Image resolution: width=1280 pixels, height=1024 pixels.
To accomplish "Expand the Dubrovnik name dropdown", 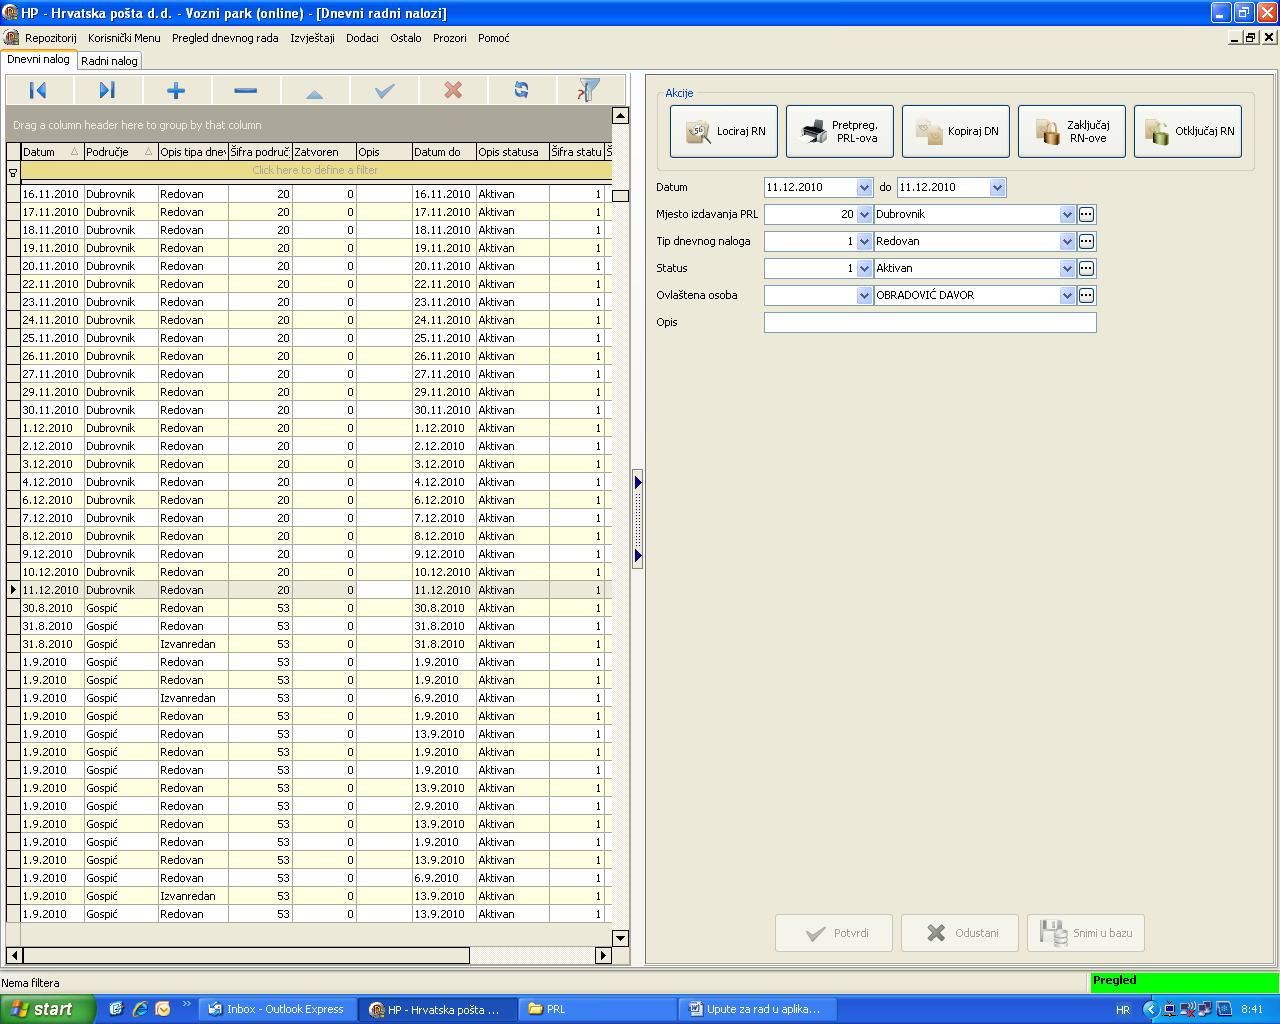I will (1067, 214).
